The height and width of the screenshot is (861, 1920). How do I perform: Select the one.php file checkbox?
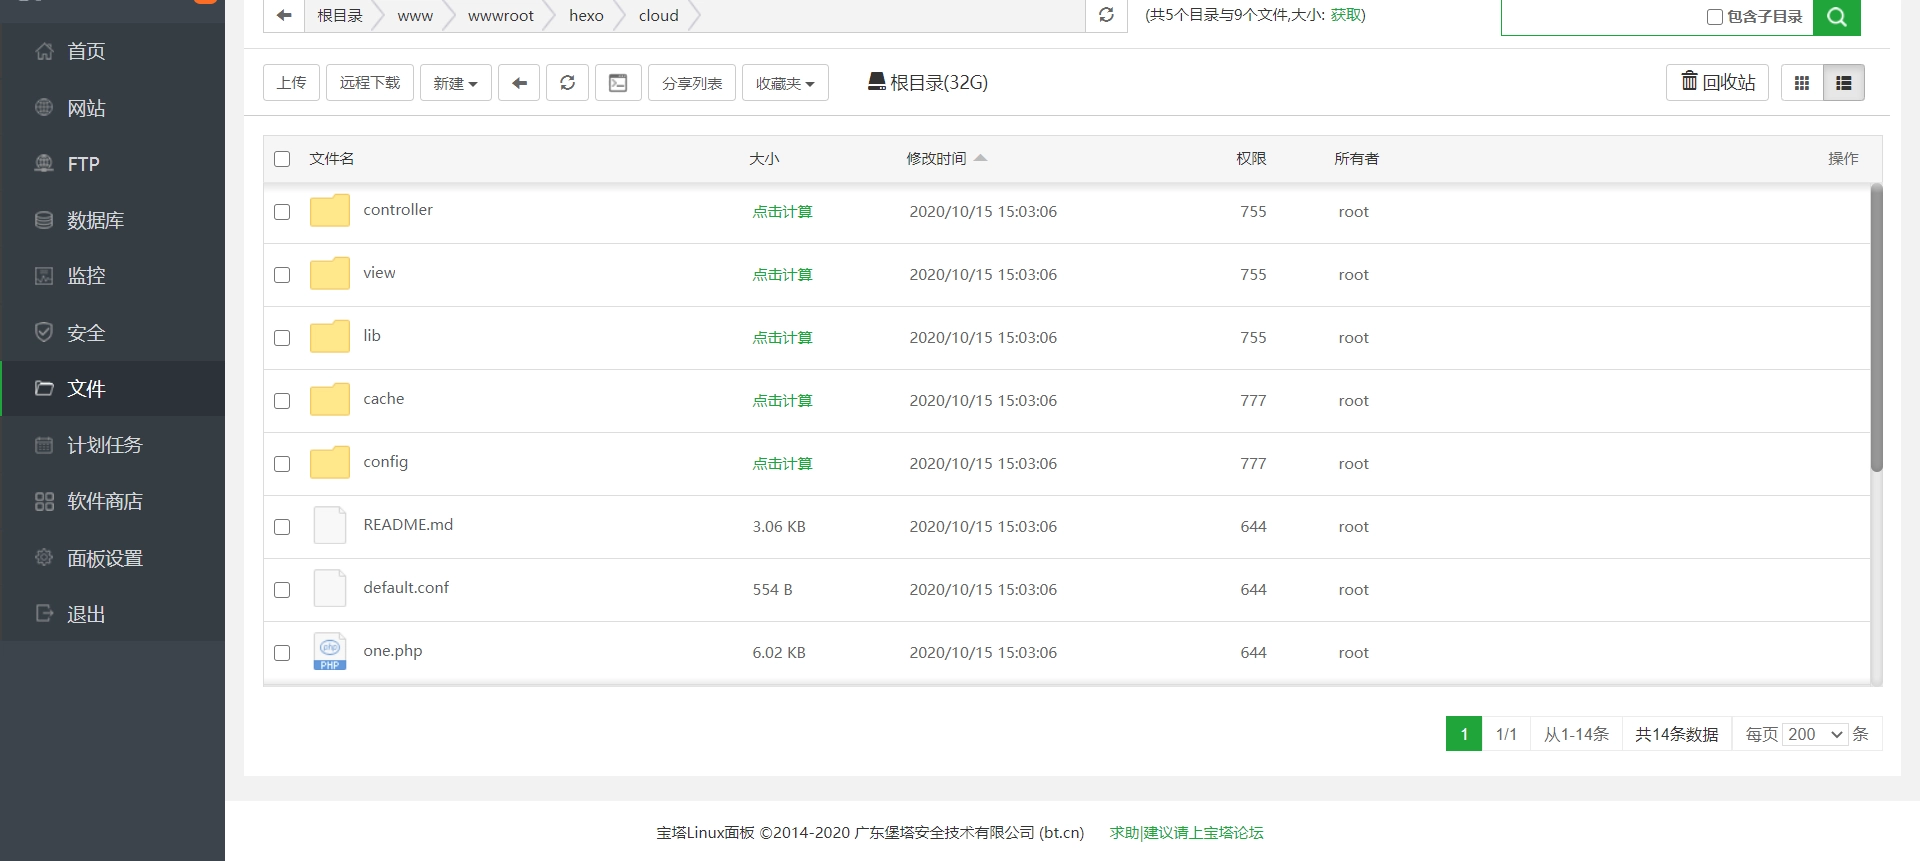click(x=282, y=653)
